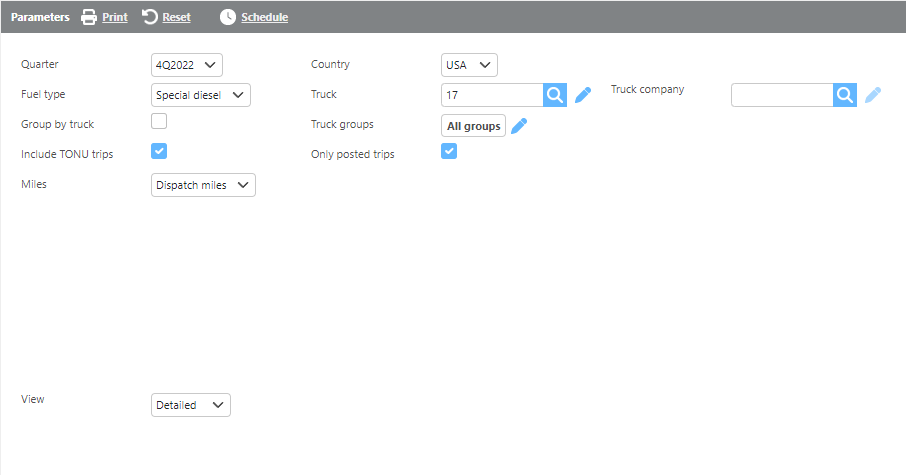Click the Print link

[115, 17]
